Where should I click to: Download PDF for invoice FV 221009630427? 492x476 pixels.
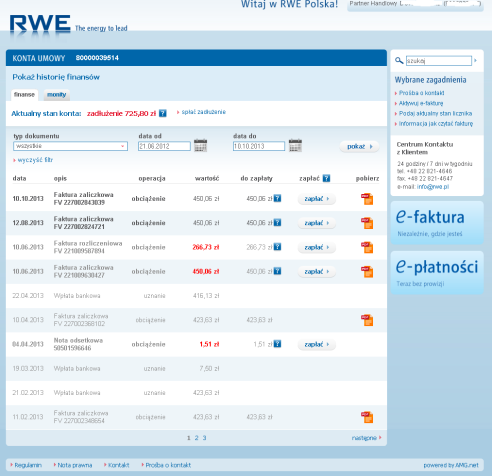coord(367,272)
